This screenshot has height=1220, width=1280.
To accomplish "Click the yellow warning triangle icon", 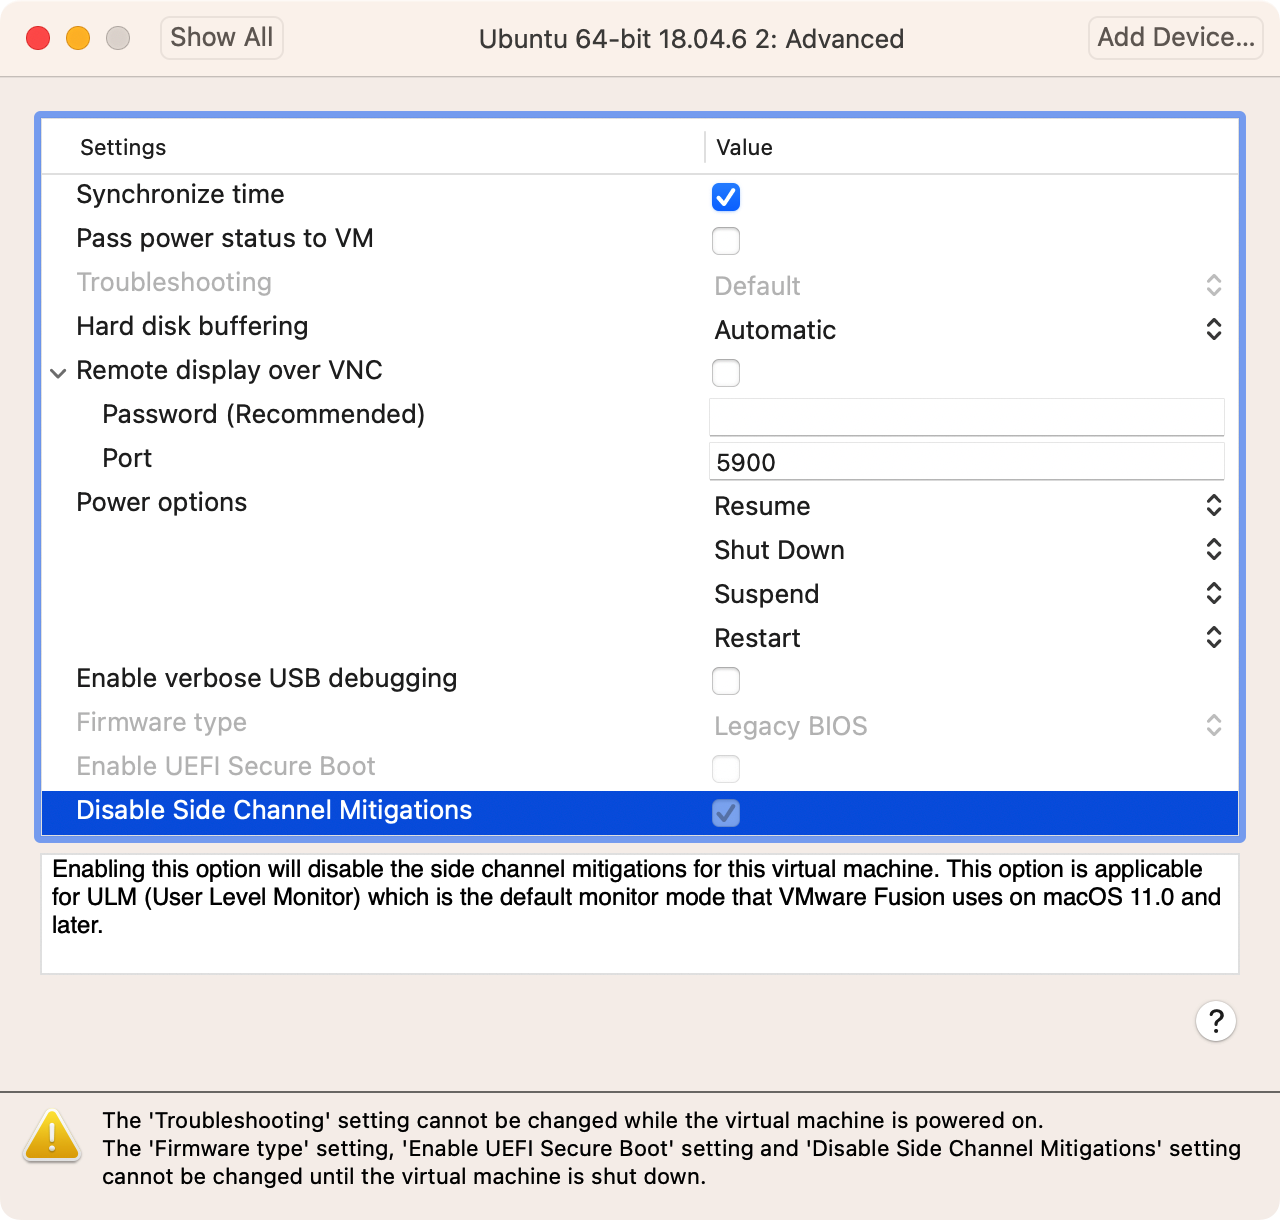I will pyautogui.click(x=52, y=1136).
